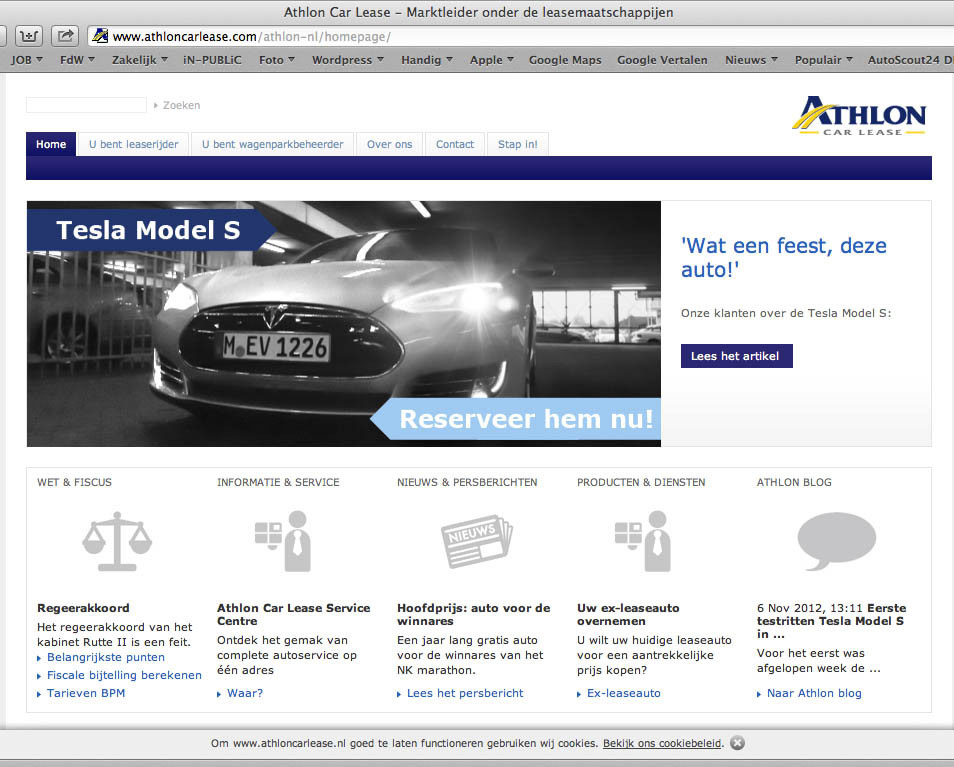Image resolution: width=954 pixels, height=767 pixels.
Task: Open Lees het persbericht link
Action: 465,693
